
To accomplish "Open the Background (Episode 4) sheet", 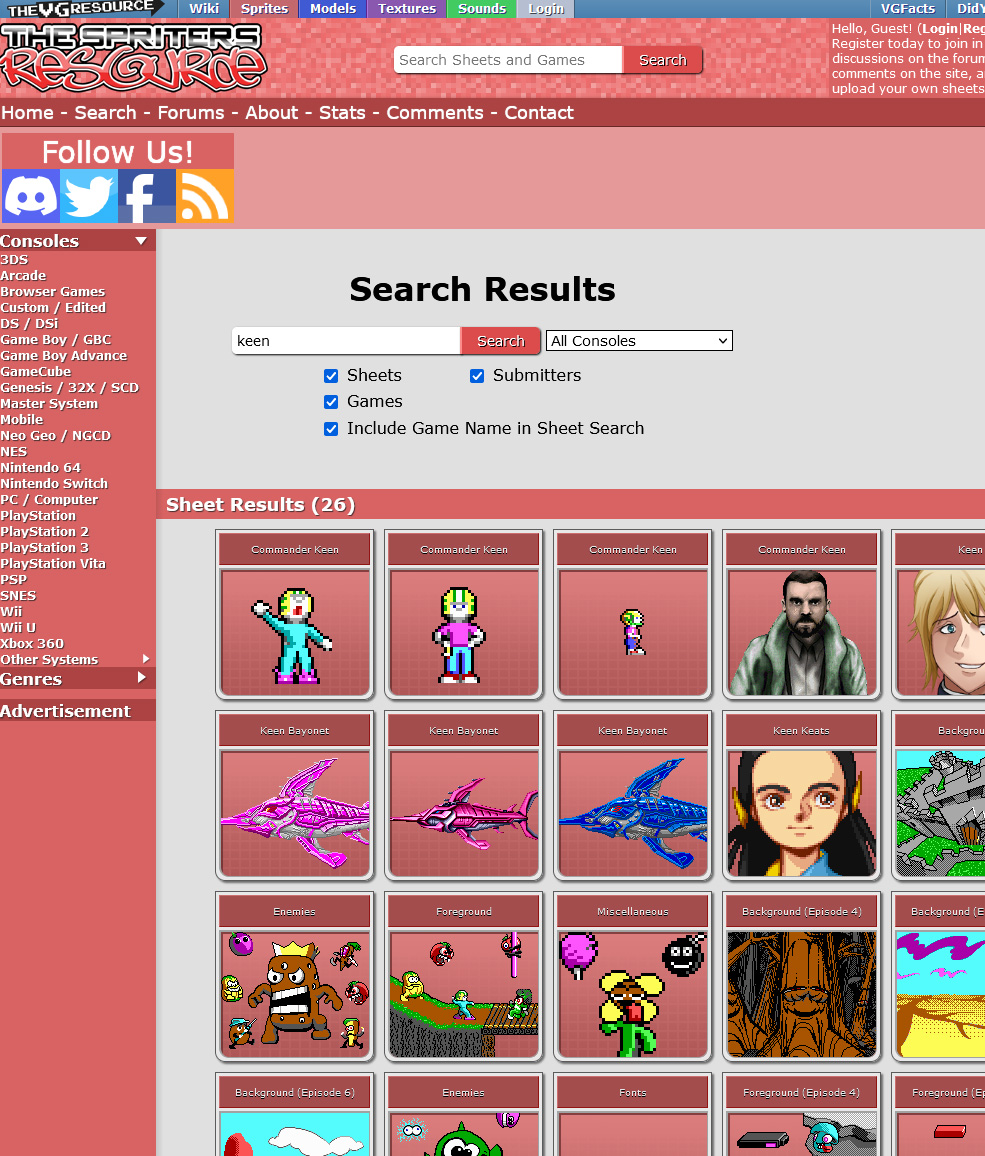I will (x=801, y=977).
